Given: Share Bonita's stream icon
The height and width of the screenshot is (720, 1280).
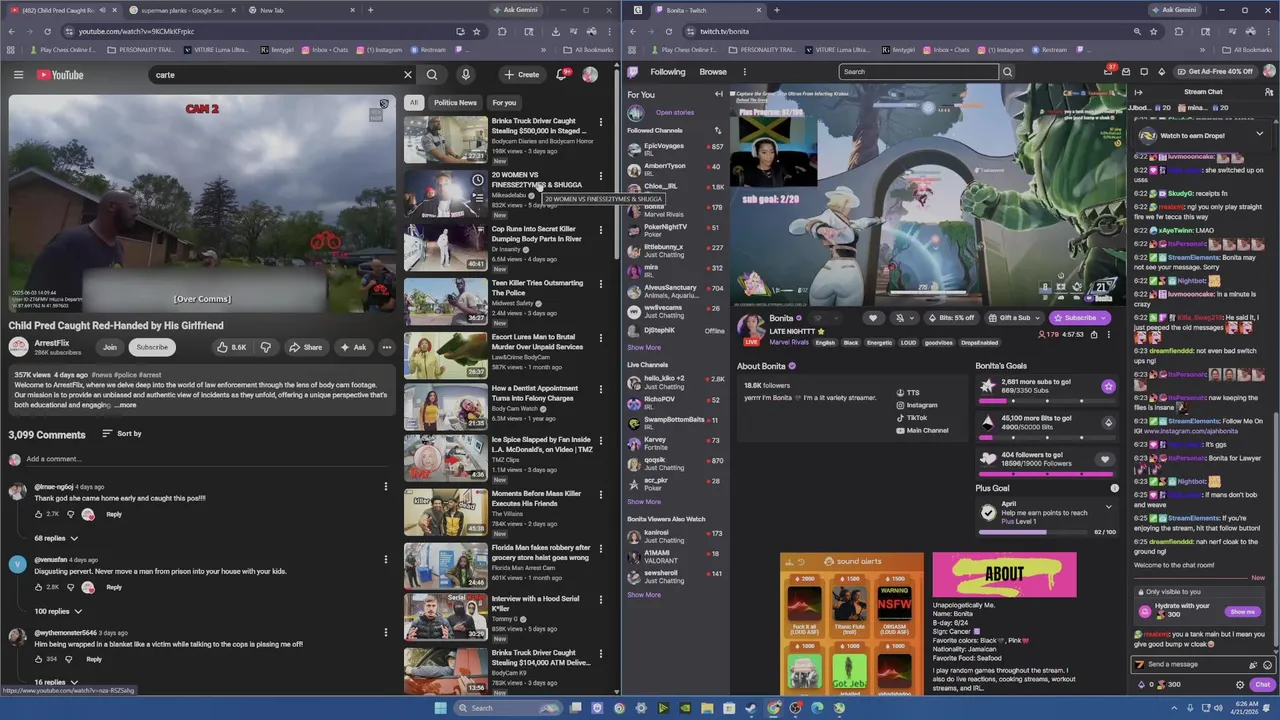Looking at the screenshot, I should tap(1093, 335).
